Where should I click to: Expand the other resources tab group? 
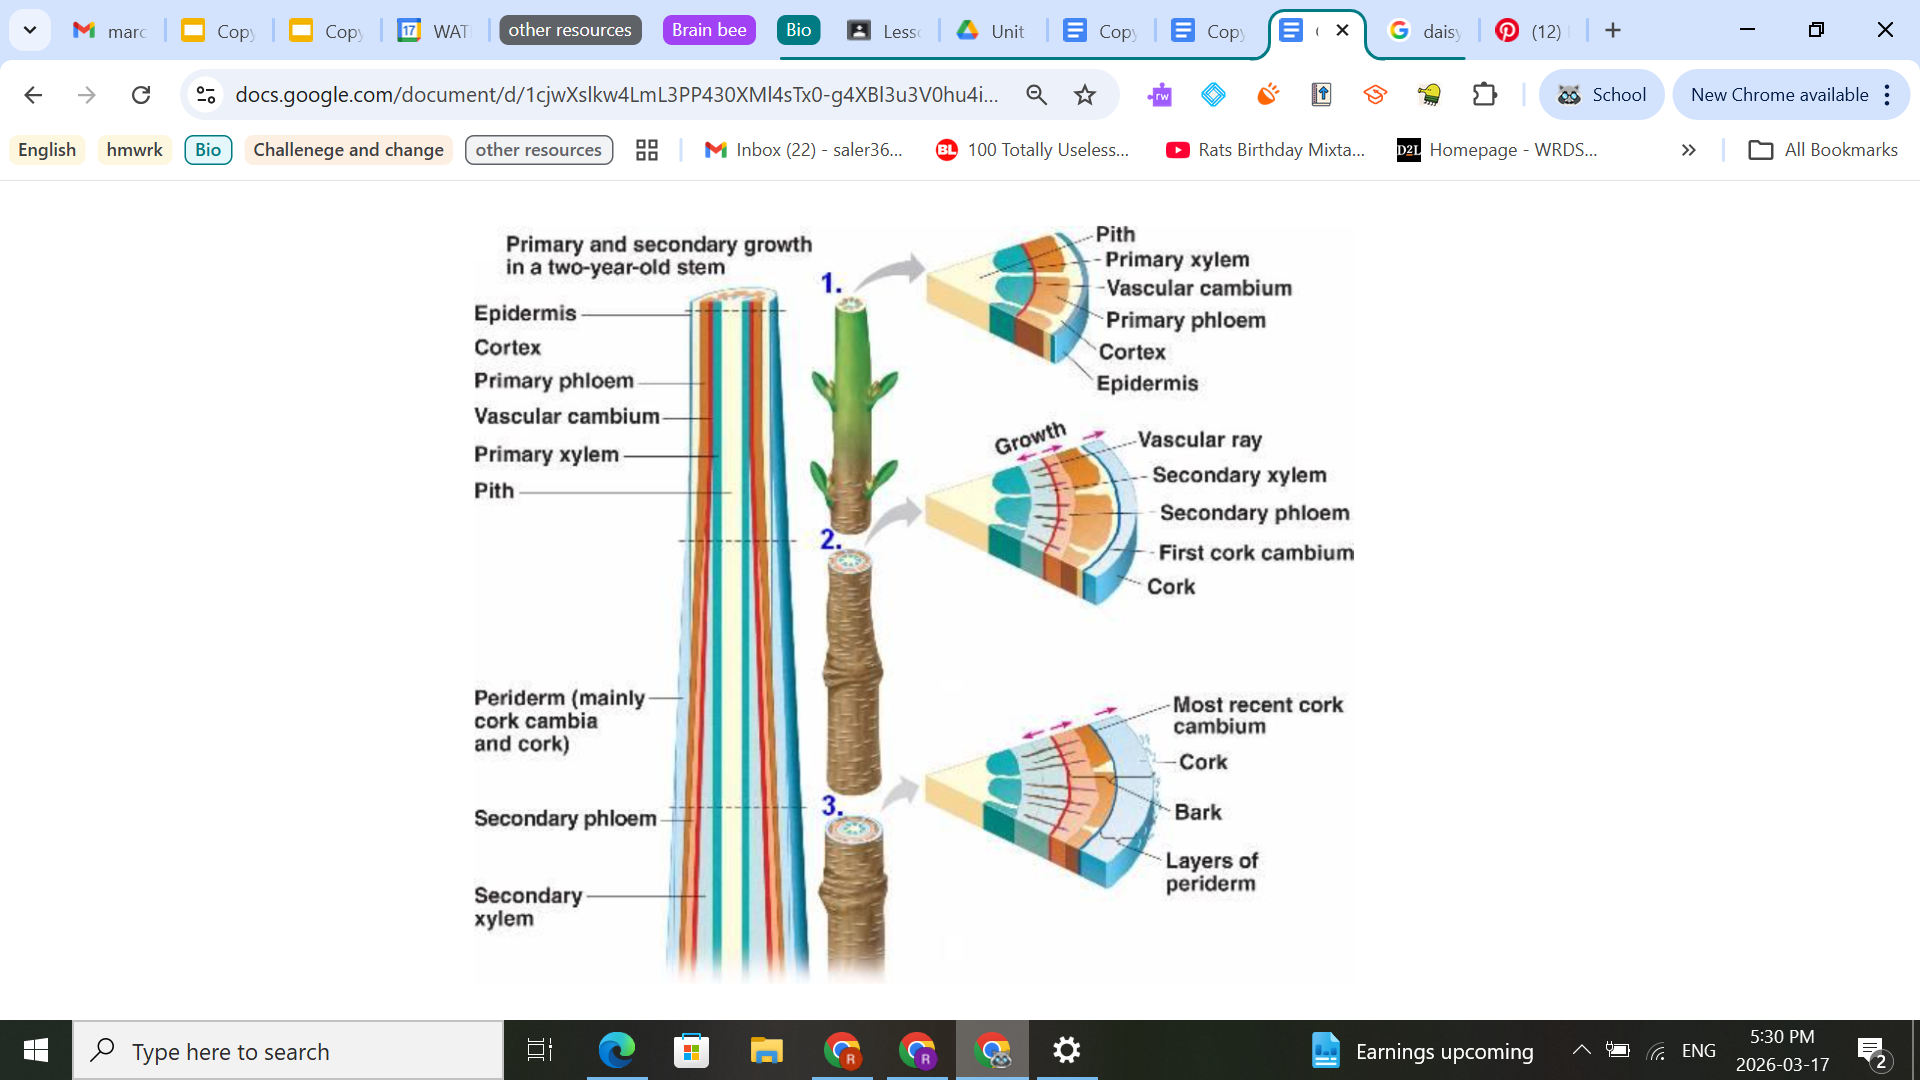tap(570, 30)
